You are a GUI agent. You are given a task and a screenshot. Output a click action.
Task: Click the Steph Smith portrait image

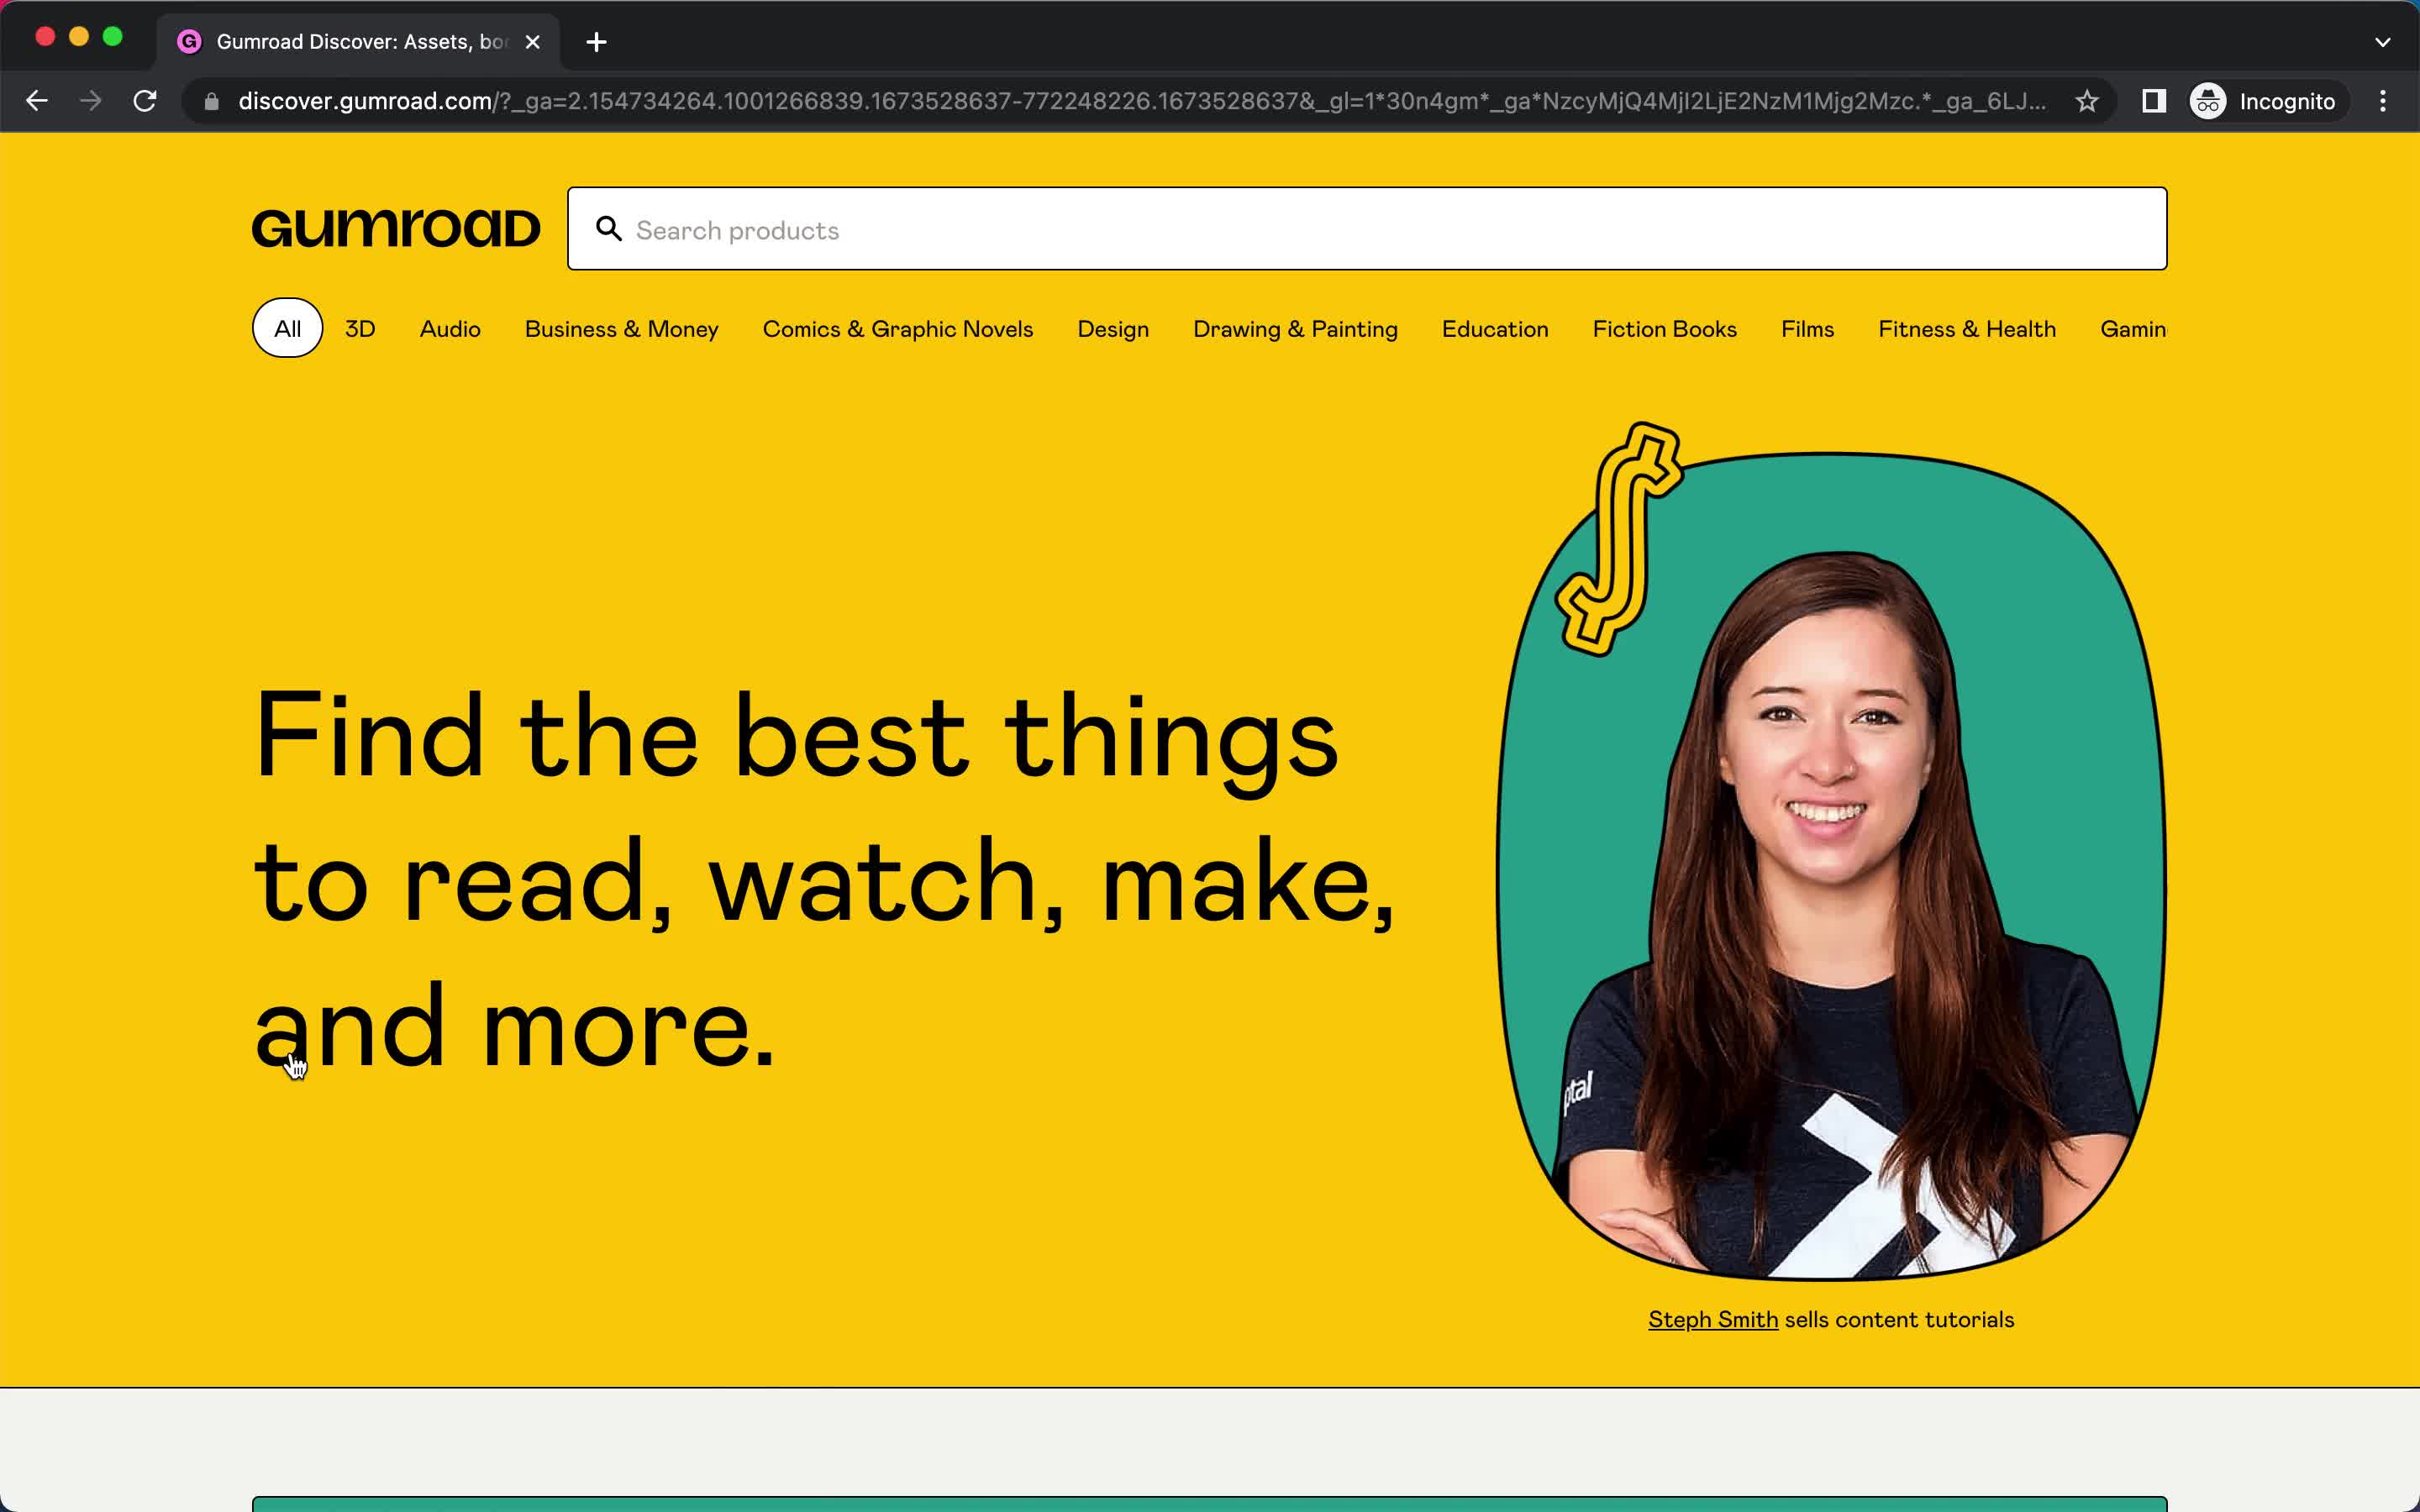click(1832, 866)
